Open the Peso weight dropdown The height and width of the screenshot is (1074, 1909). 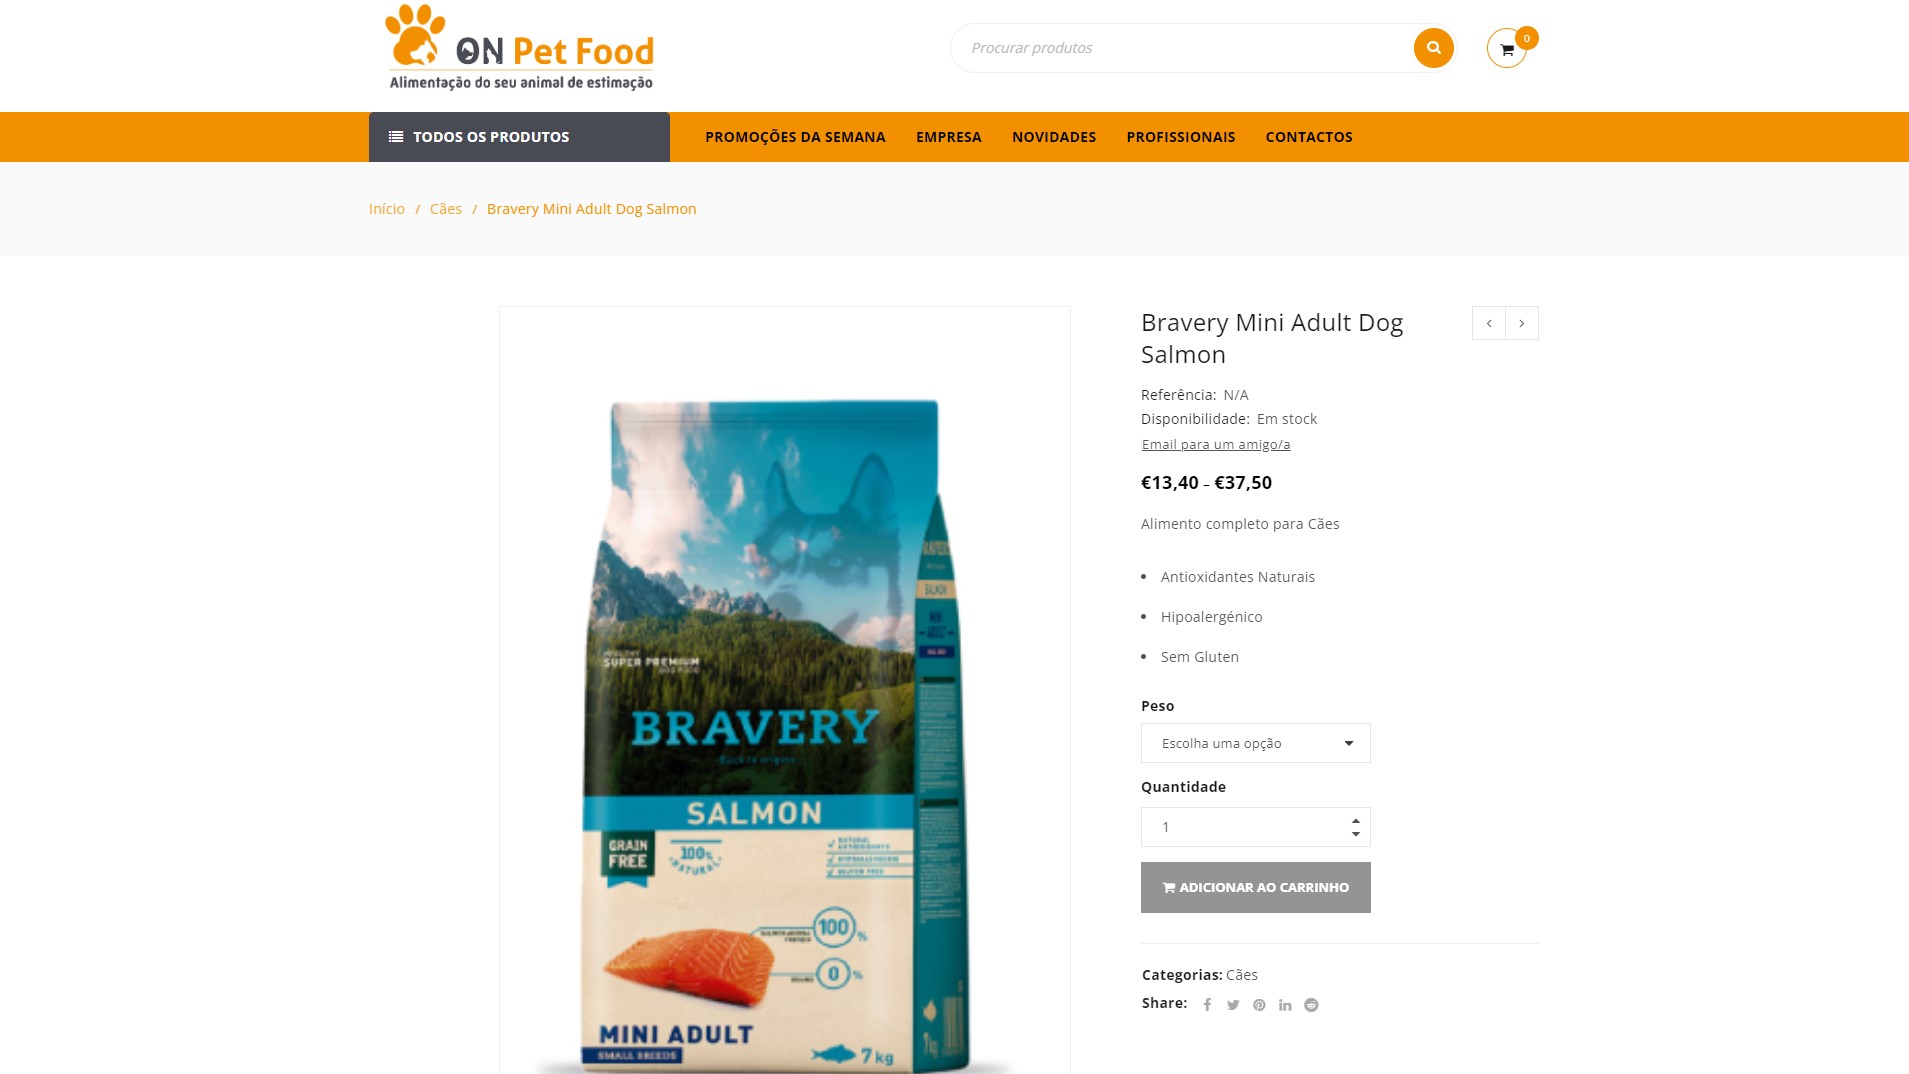pos(1255,743)
